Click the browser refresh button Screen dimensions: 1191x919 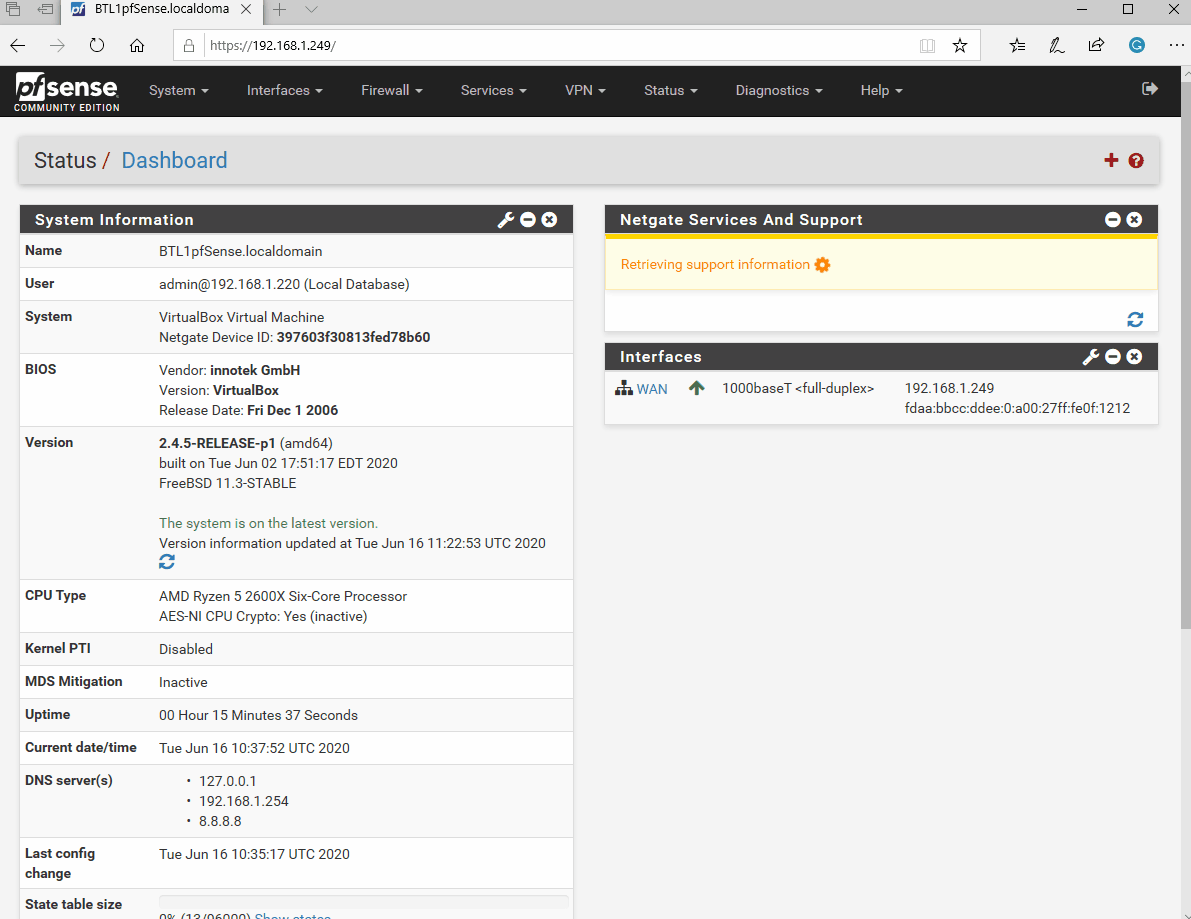coord(96,45)
